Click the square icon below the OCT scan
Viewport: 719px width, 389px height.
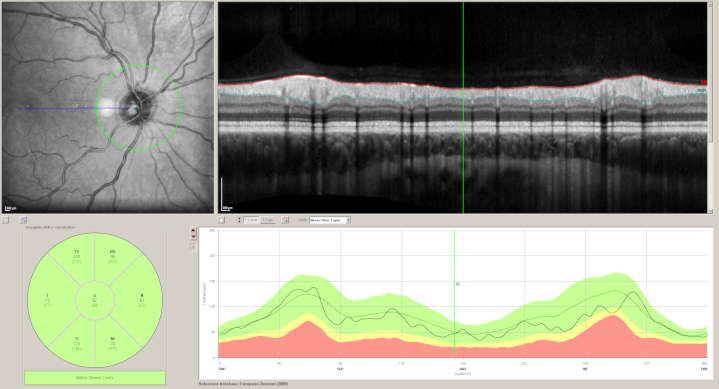[221, 220]
